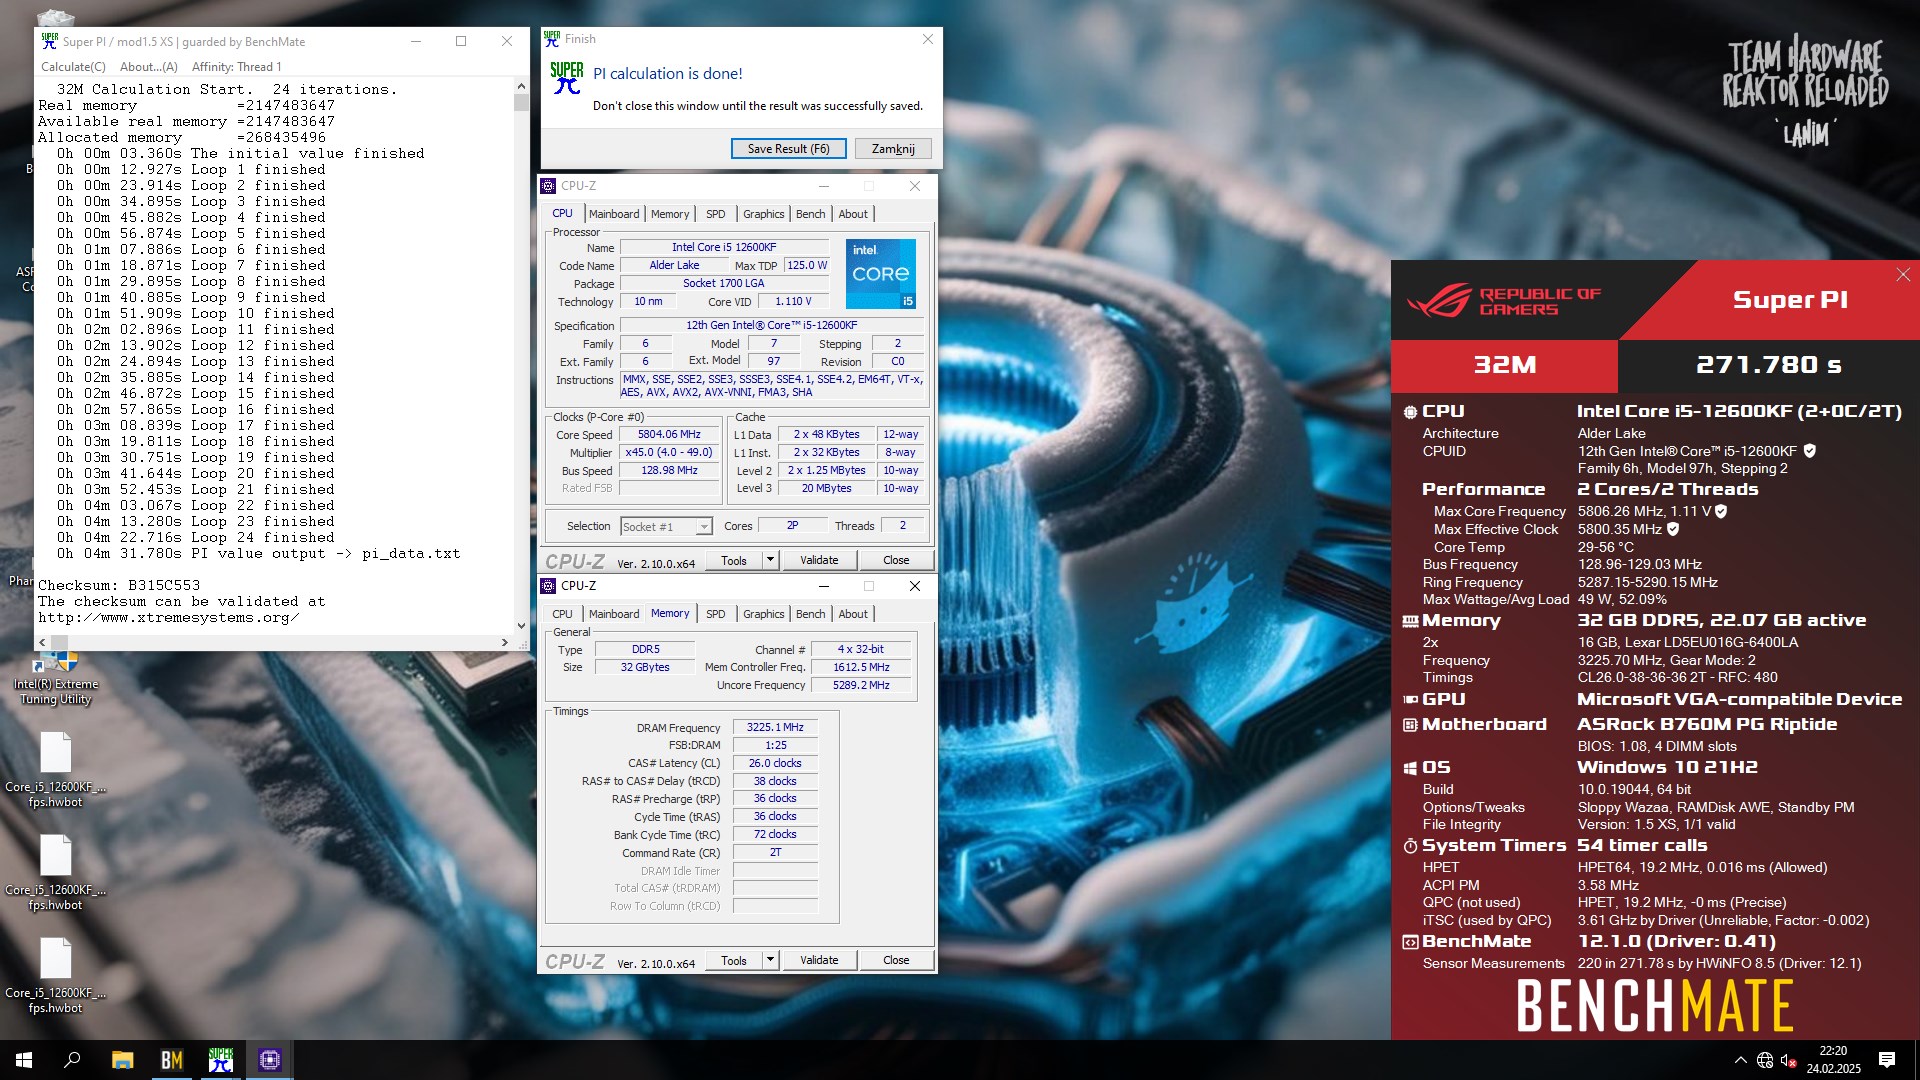Click BenchMate OS Windows icon
This screenshot has height=1080, width=1920.
coord(1410,768)
